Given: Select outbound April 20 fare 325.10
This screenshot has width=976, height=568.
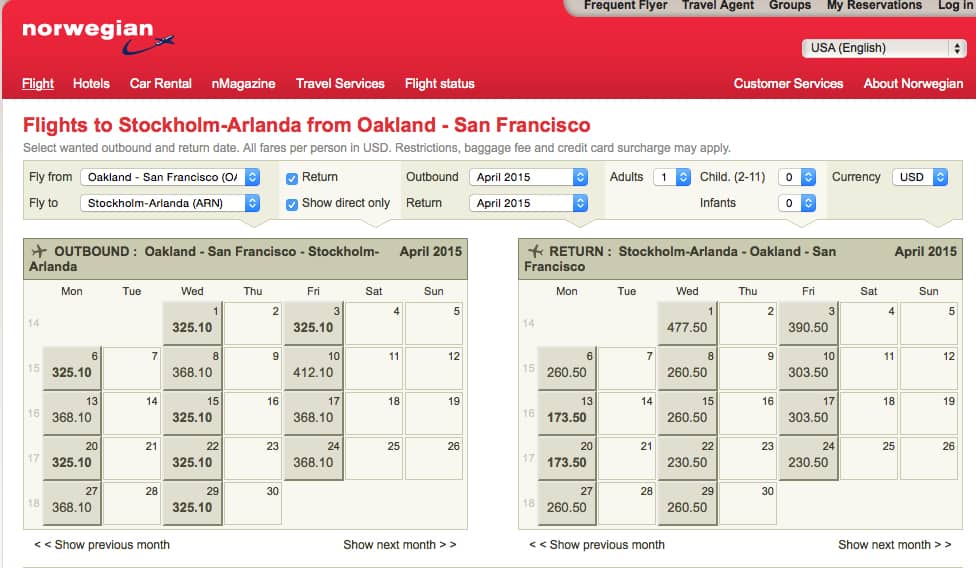Looking at the screenshot, I should click(72, 459).
